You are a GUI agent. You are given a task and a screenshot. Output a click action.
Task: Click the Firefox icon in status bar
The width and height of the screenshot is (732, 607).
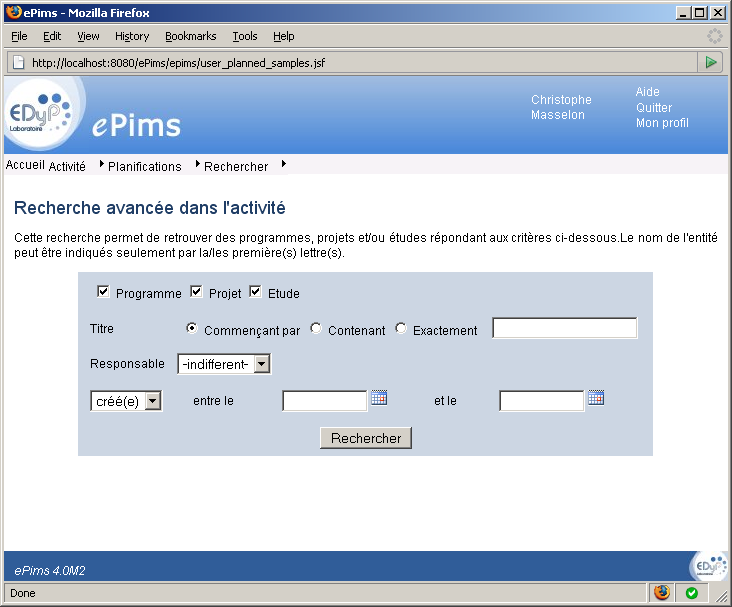click(662, 593)
